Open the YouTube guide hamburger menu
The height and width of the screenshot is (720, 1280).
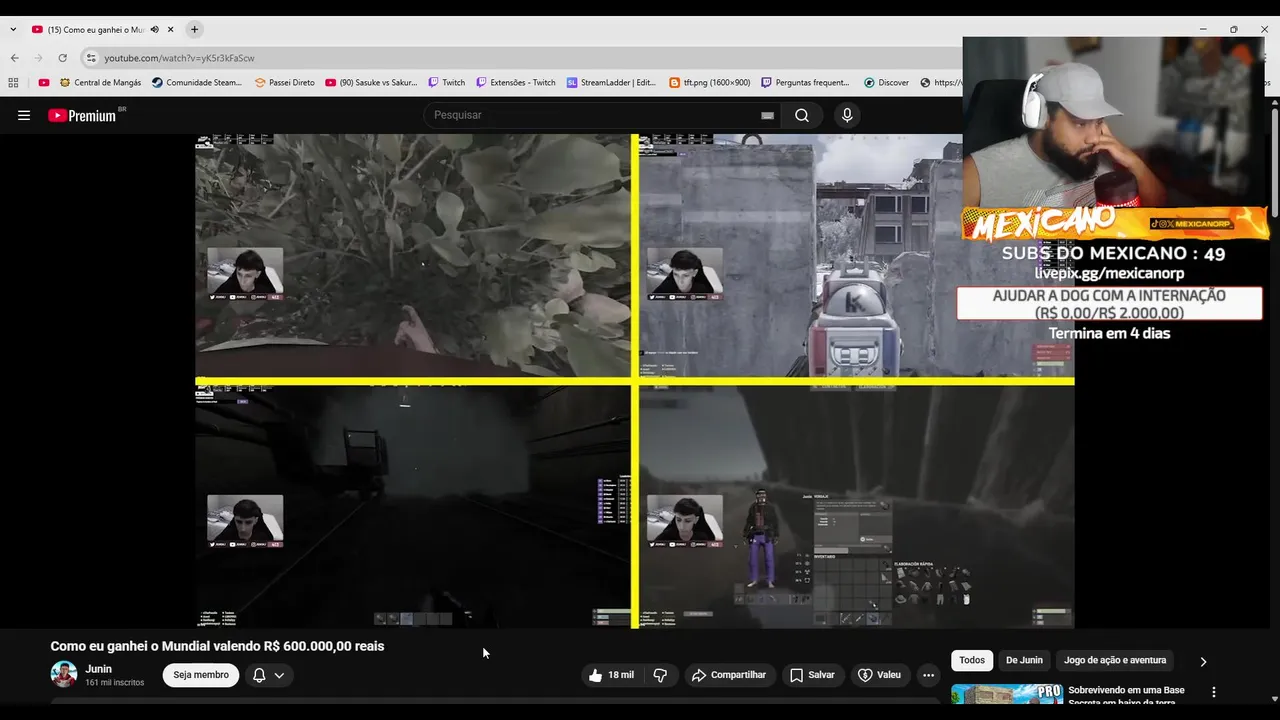click(24, 115)
